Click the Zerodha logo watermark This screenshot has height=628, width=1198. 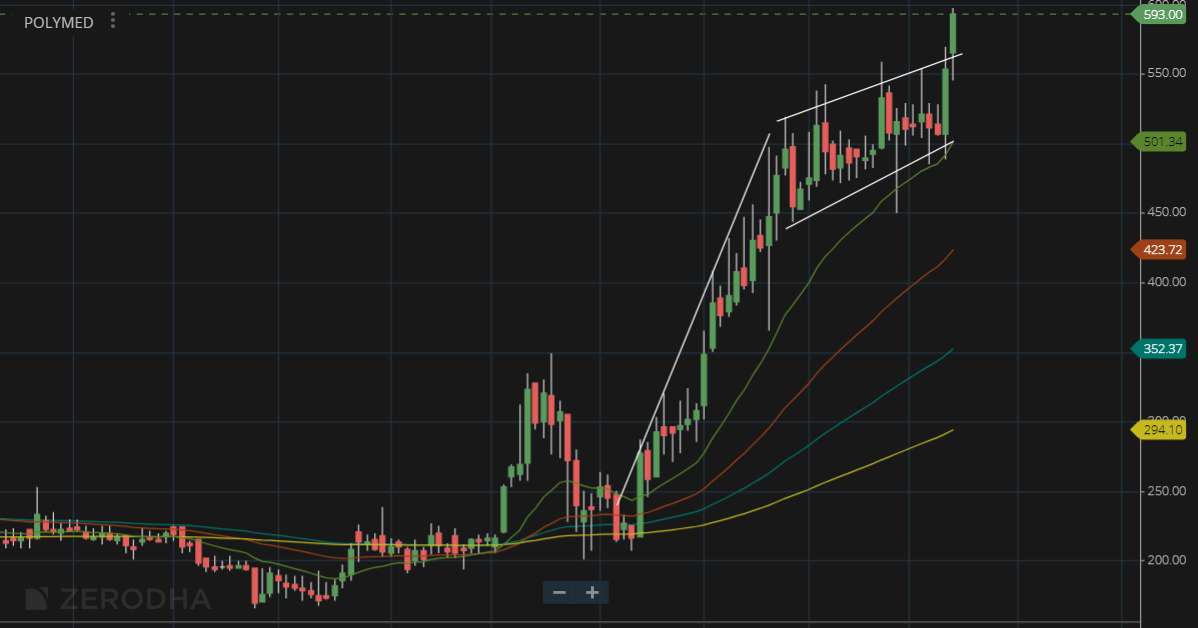click(x=118, y=599)
